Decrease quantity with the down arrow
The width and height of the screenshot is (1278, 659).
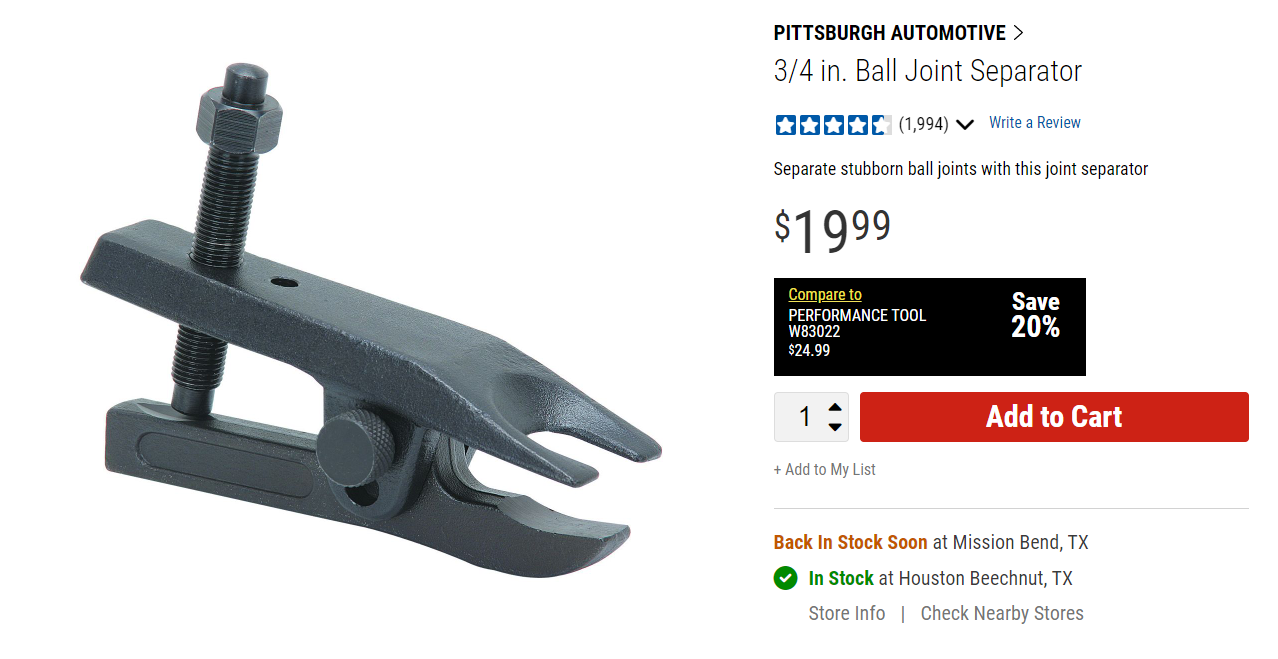tap(835, 427)
